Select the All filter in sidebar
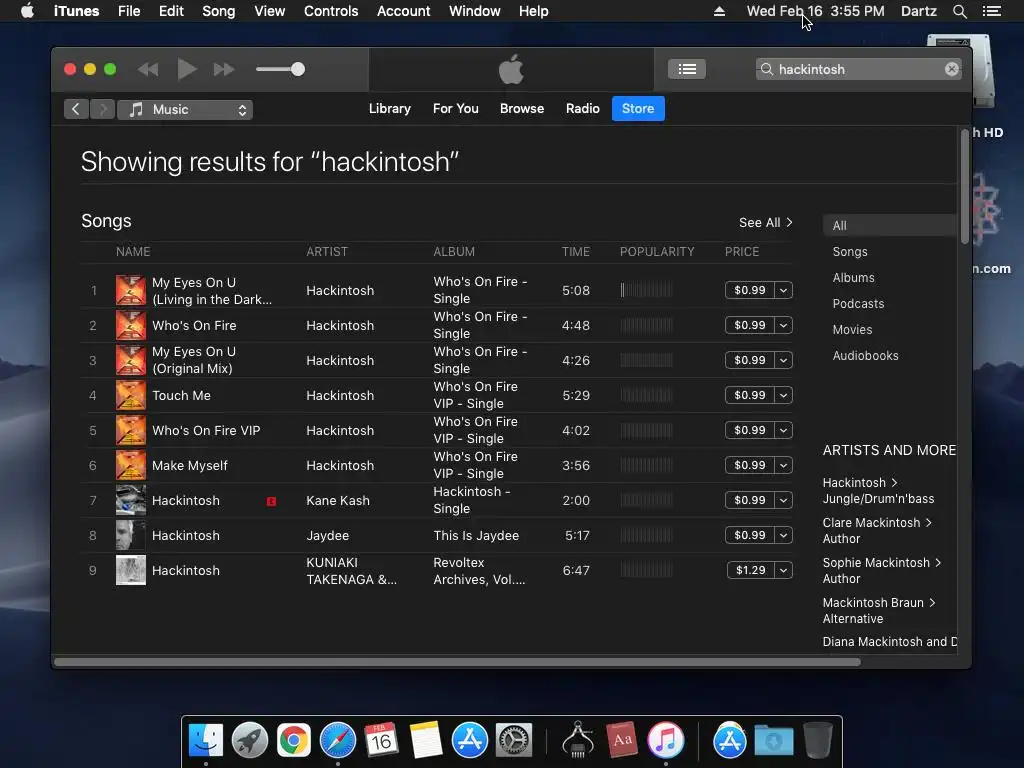This screenshot has height=768, width=1024. (x=889, y=225)
